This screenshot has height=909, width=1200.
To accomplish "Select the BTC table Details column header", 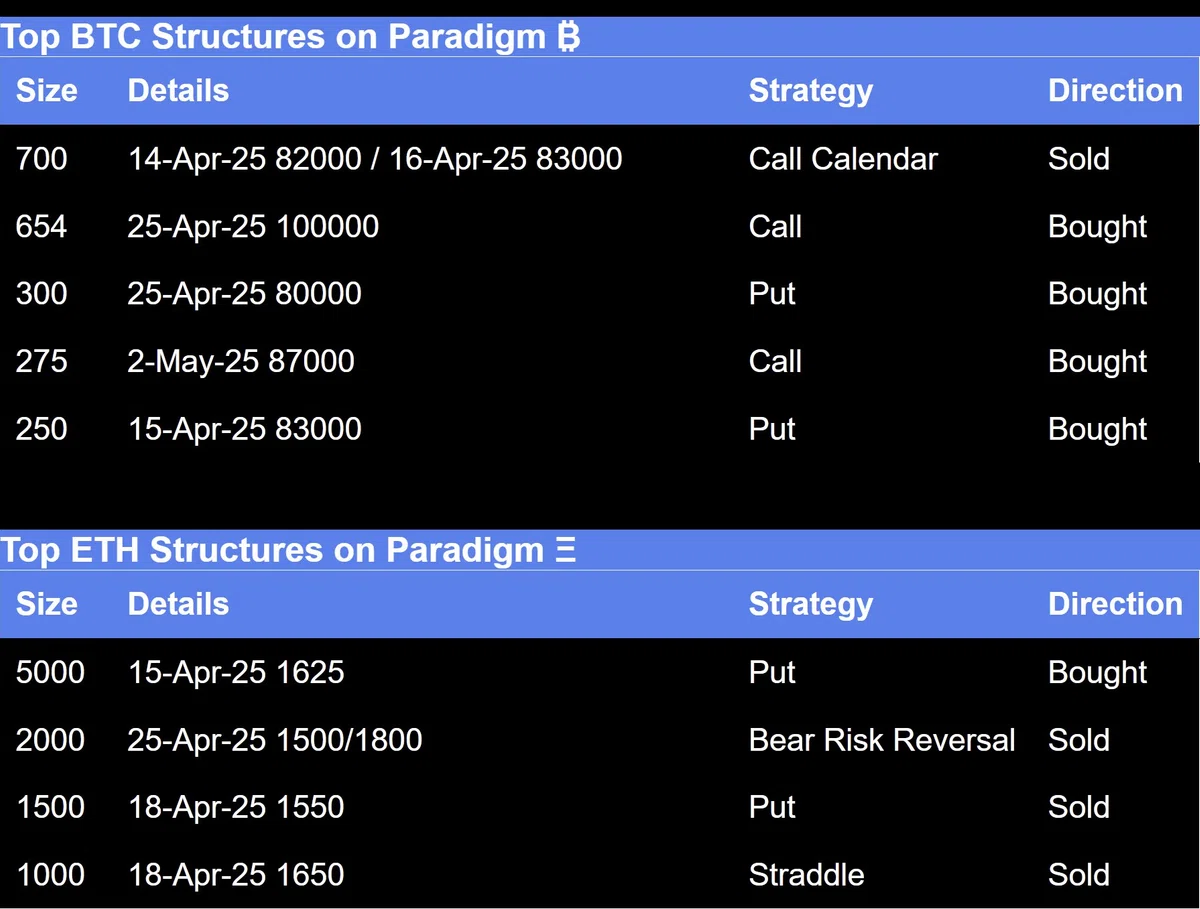I will 179,91.
